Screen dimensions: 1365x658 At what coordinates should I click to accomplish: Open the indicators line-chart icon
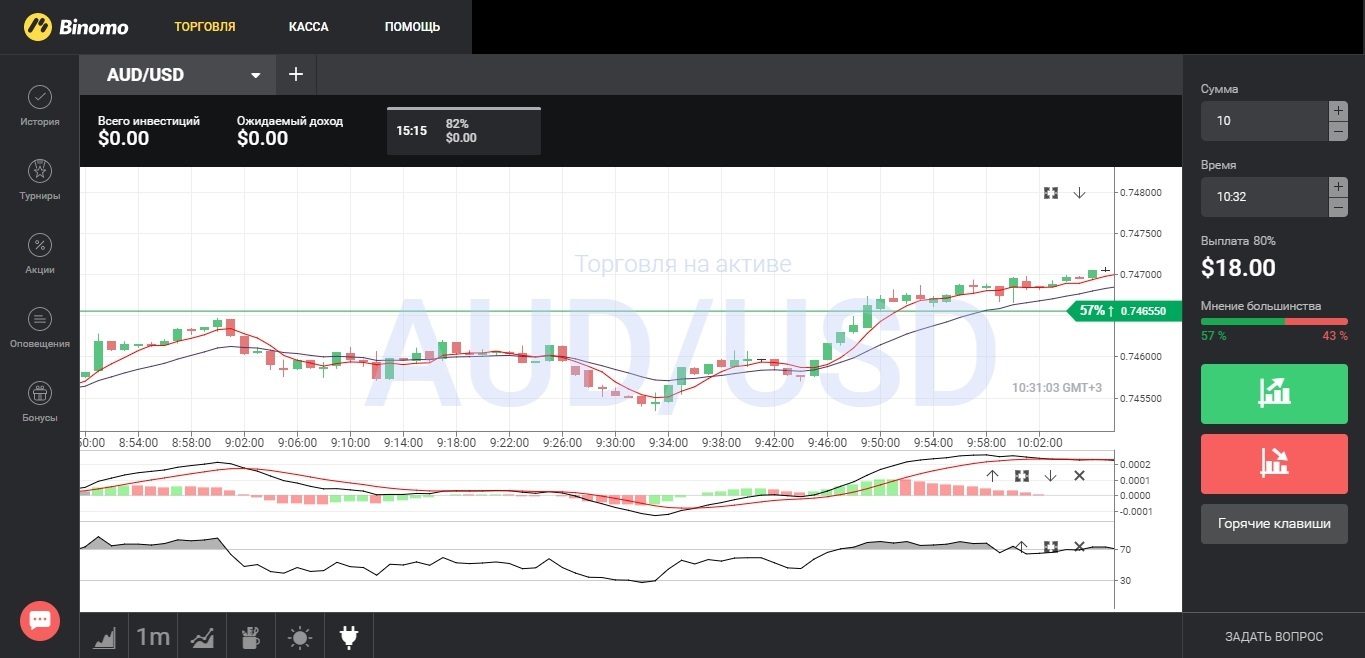pyautogui.click(x=202, y=636)
